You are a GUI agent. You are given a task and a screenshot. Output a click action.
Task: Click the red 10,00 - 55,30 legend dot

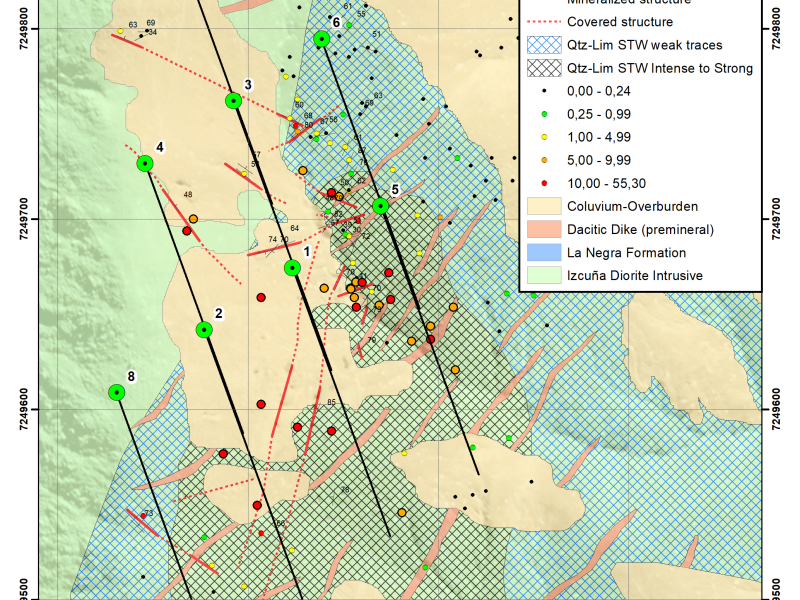(541, 183)
